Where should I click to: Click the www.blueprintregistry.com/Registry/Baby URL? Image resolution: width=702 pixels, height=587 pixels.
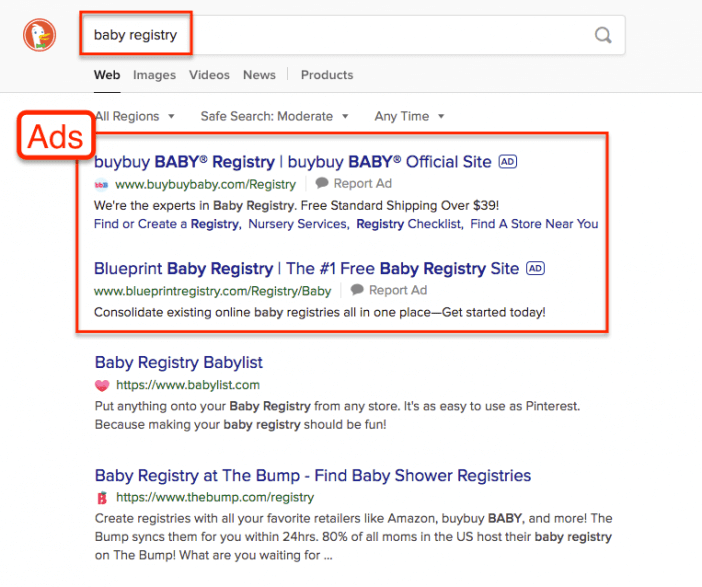pyautogui.click(x=213, y=291)
